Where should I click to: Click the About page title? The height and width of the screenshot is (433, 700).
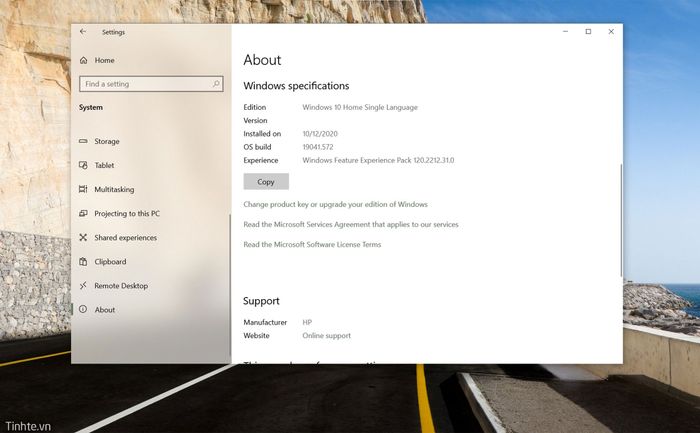click(x=262, y=60)
